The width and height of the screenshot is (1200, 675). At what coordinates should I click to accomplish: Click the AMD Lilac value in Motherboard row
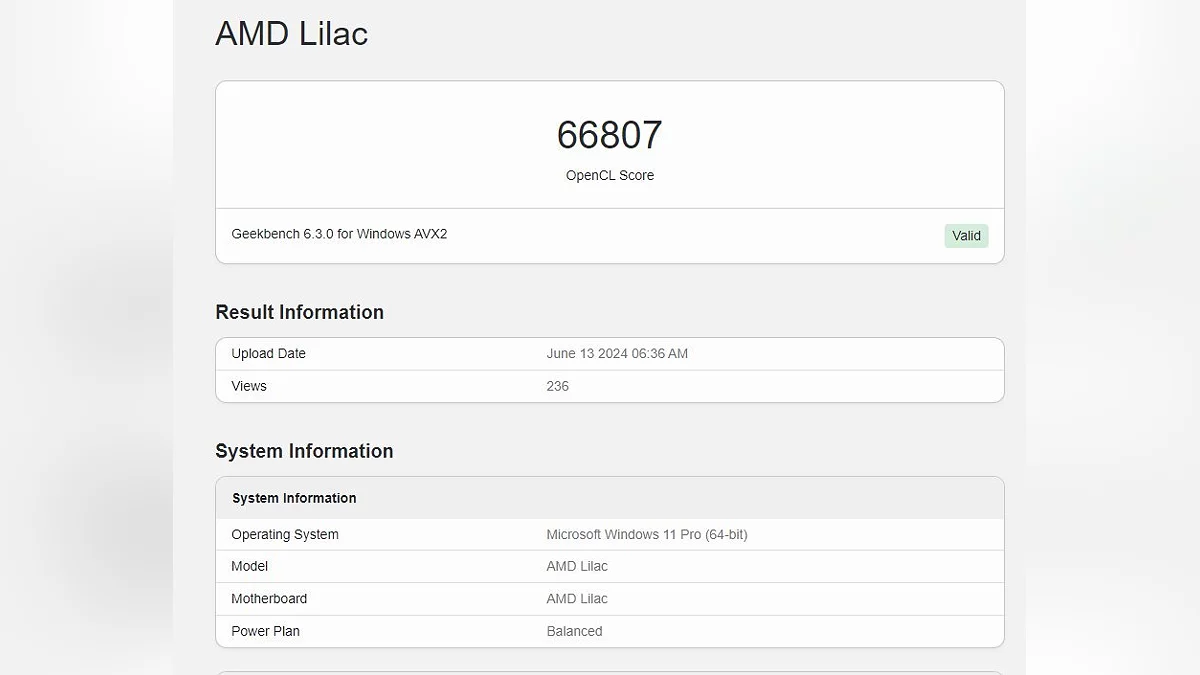[577, 599]
